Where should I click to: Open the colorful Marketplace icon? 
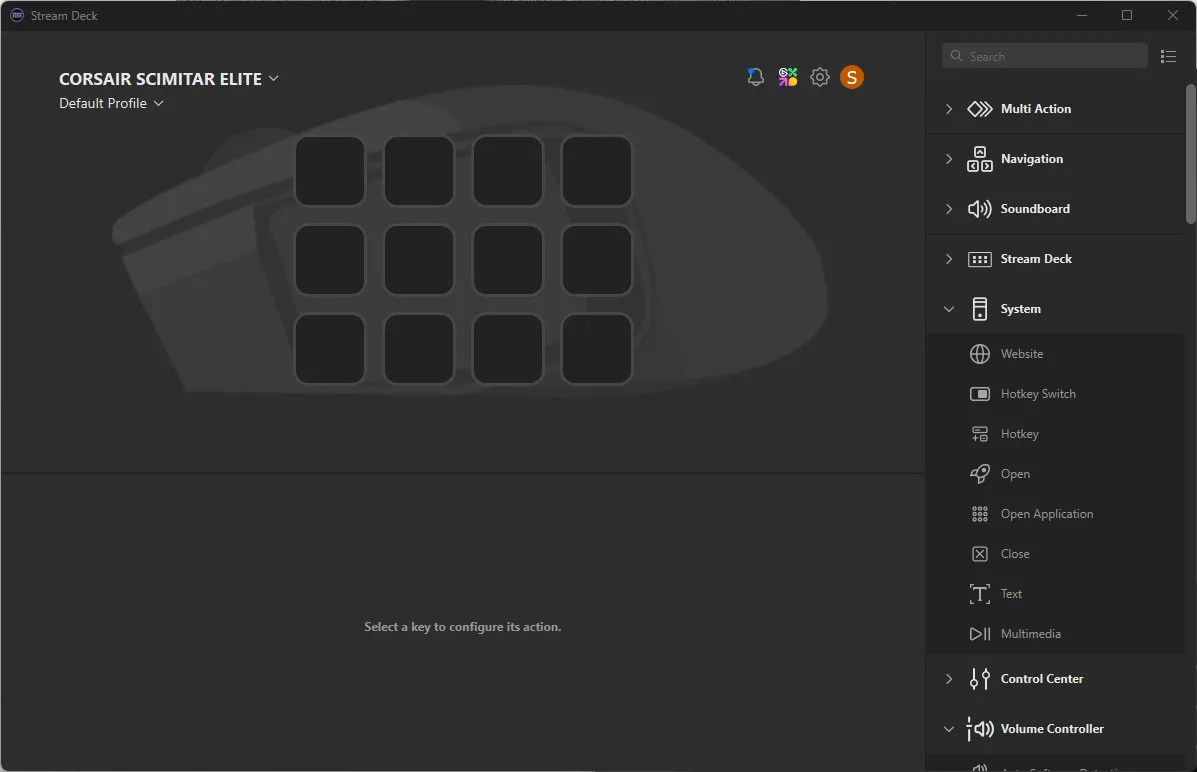pos(788,77)
